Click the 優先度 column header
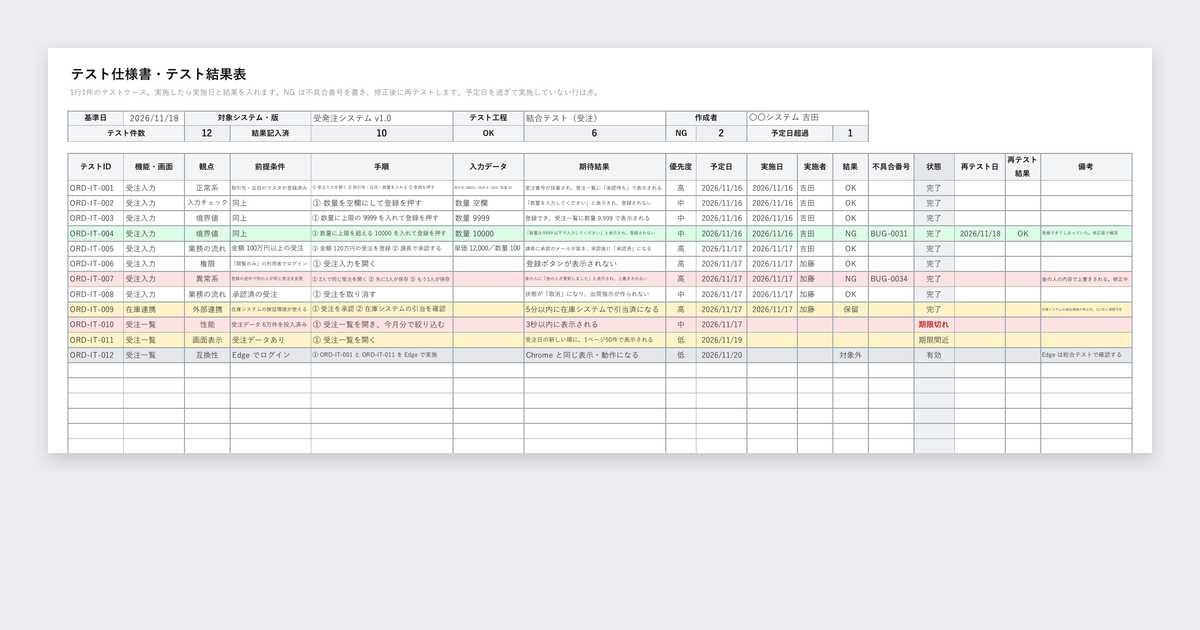 [681, 167]
